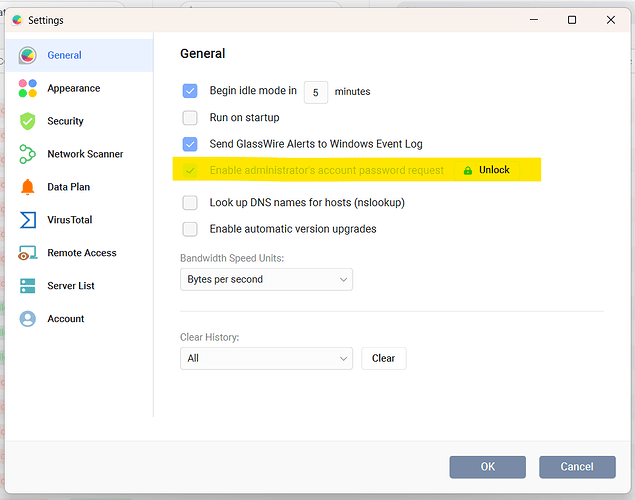Click the Server List rack icon
The image size is (635, 500).
pos(28,286)
